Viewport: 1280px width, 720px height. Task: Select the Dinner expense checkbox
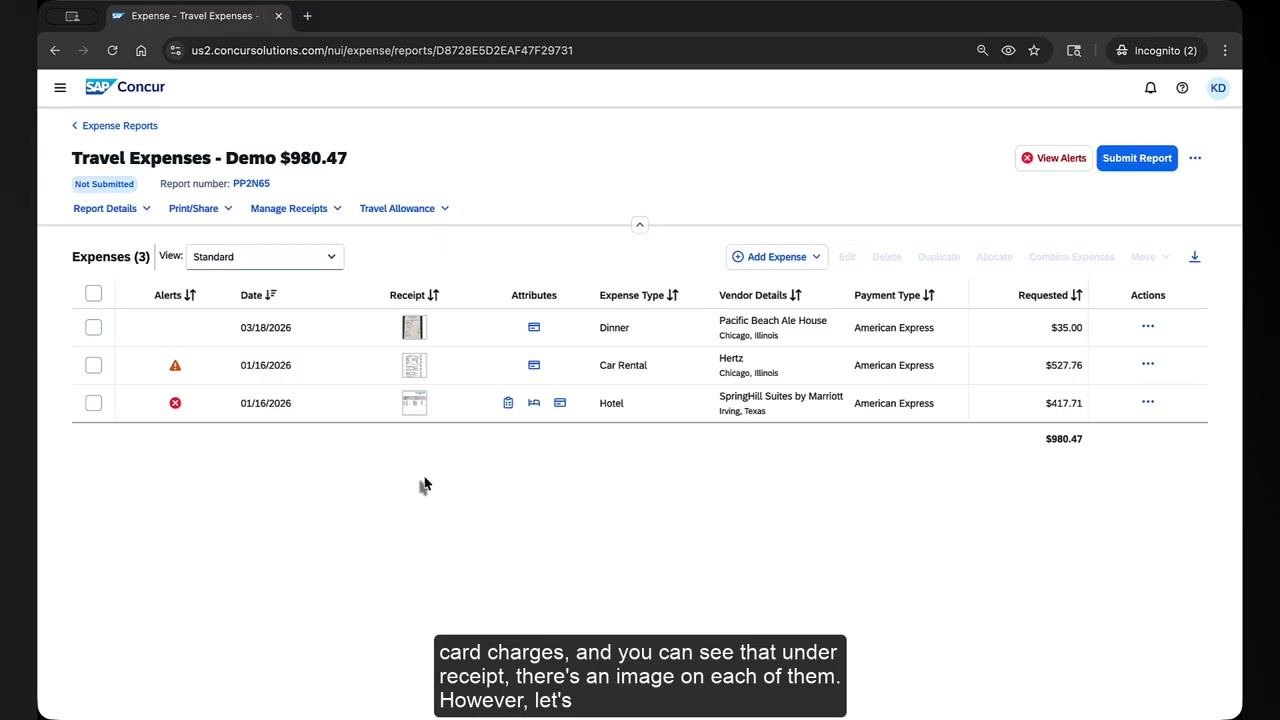(x=93, y=327)
